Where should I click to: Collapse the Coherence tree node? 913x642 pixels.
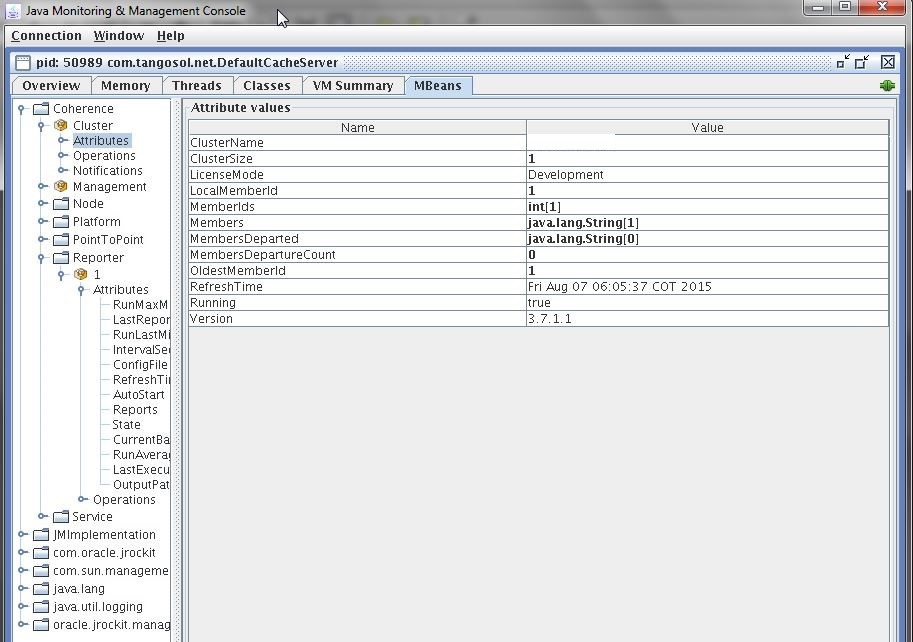22,109
